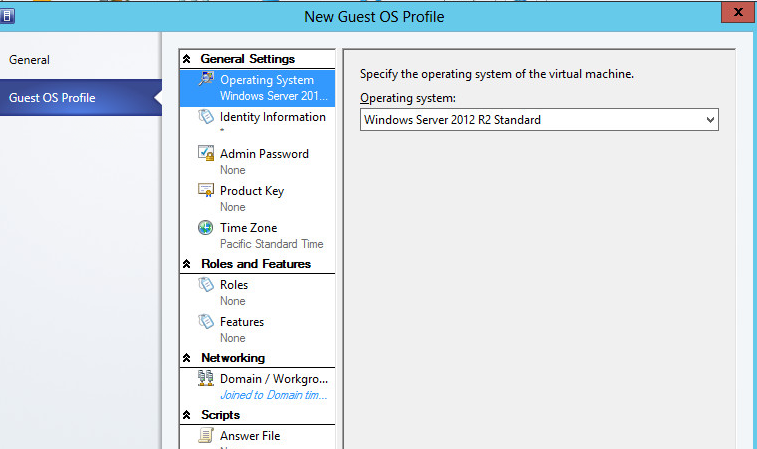The width and height of the screenshot is (757, 449).
Task: Click the 'Operating system:' label
Action: click(408, 98)
